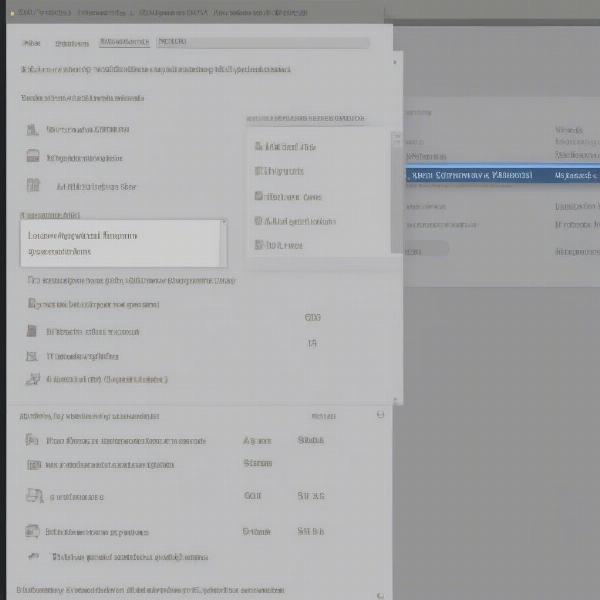
Task: Click the scrollbar of the checkbox list panel
Action: tap(396, 192)
